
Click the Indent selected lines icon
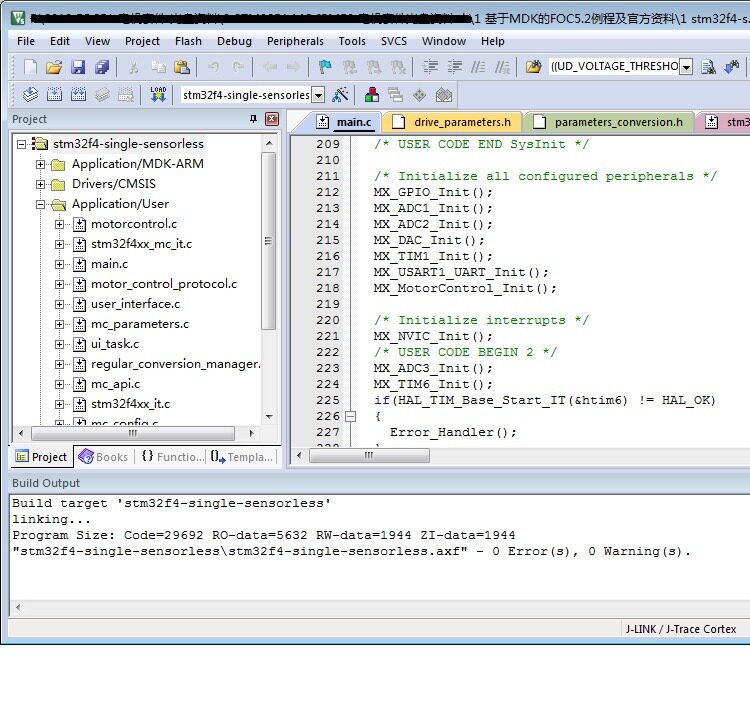(430, 67)
